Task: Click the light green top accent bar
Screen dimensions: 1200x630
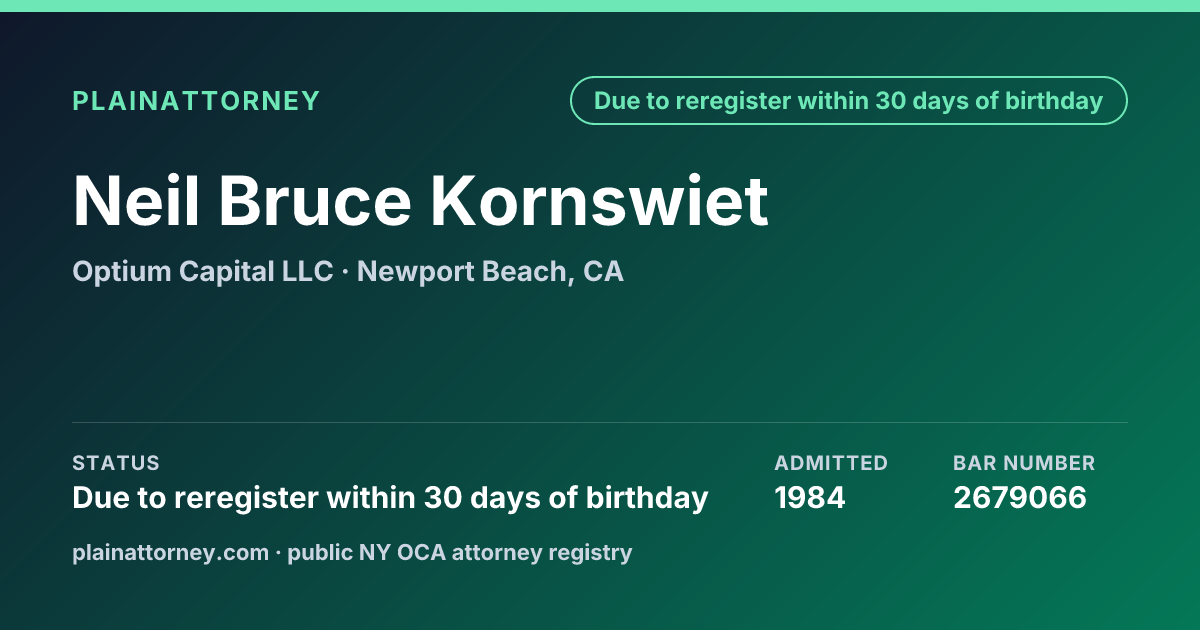Action: click(x=600, y=6)
